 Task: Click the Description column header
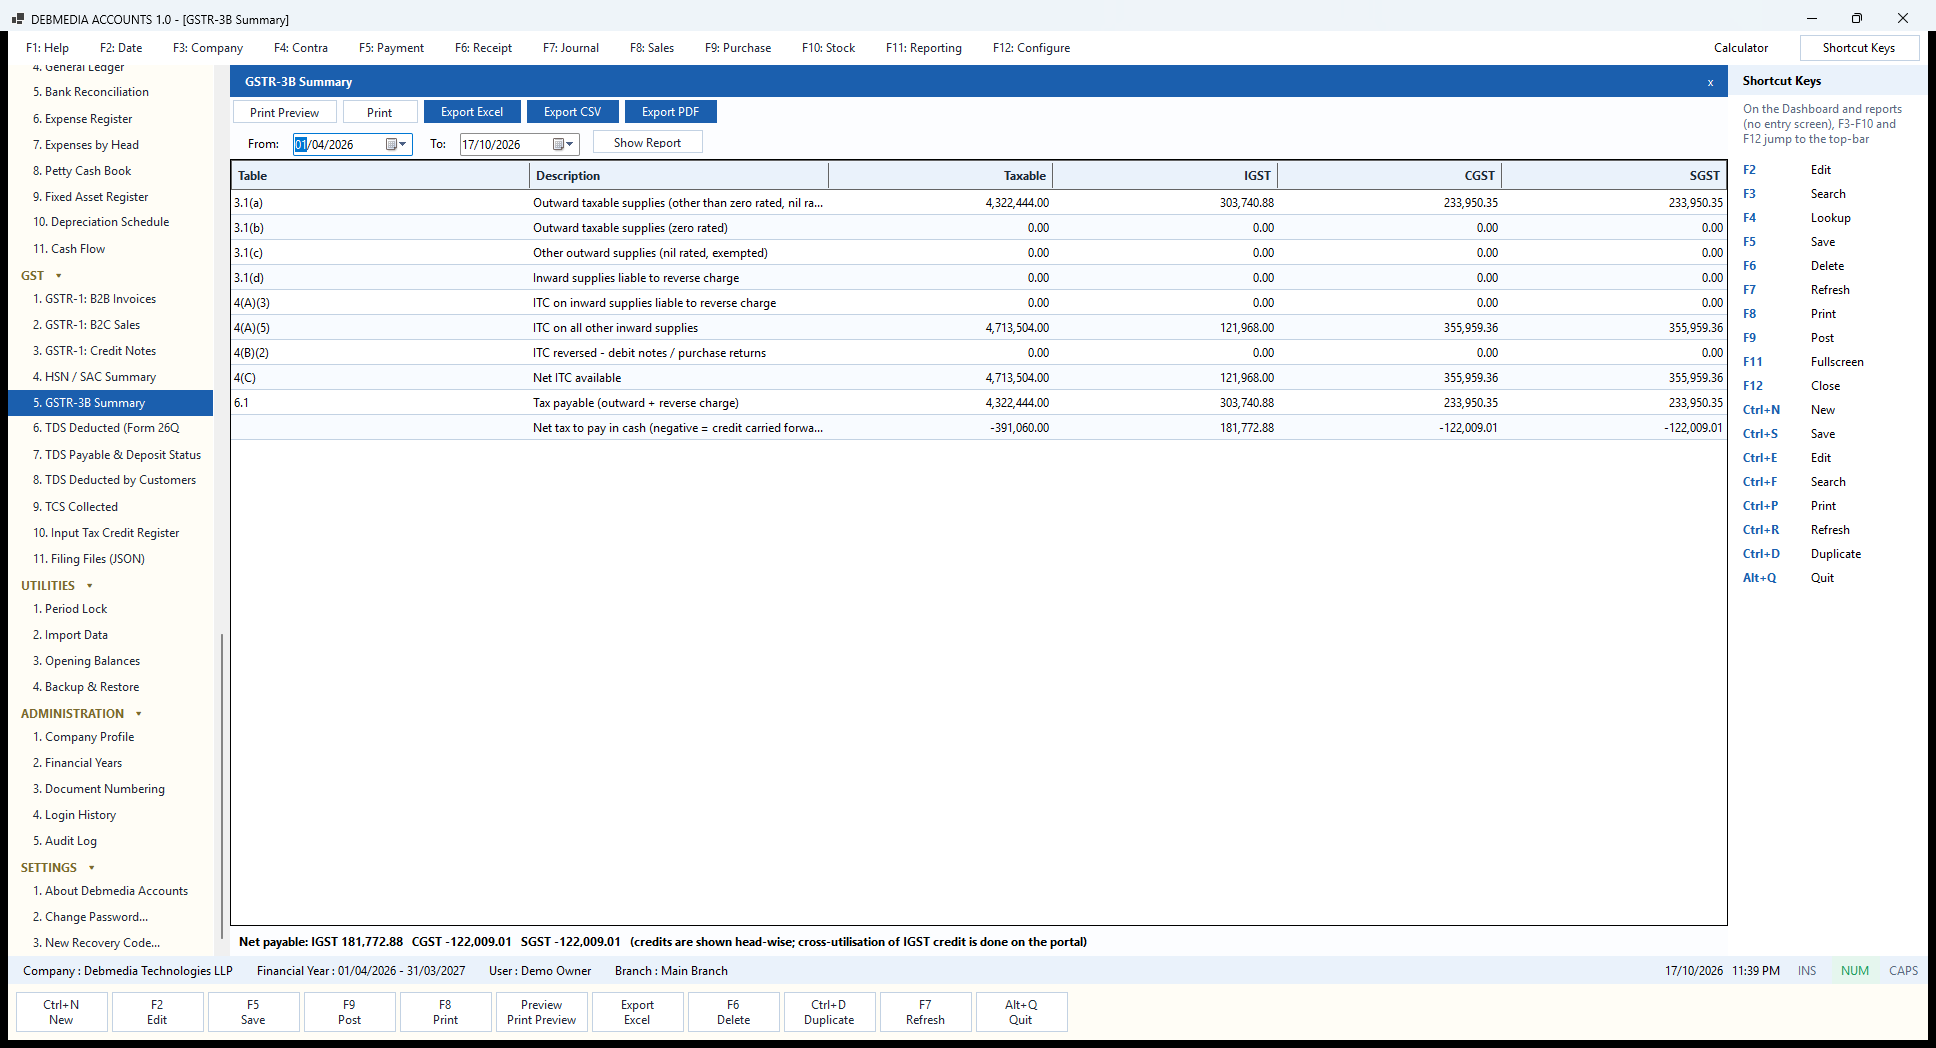pyautogui.click(x=679, y=176)
